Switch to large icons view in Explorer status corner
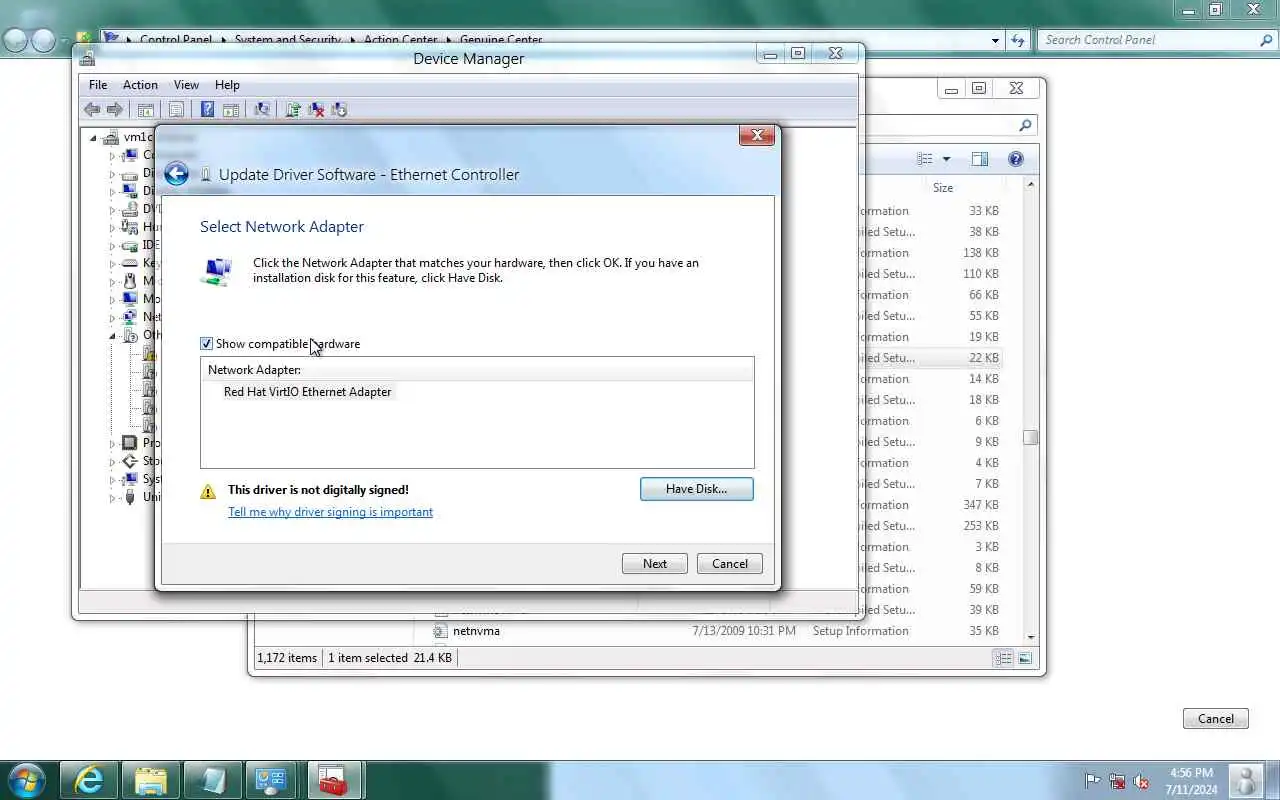The height and width of the screenshot is (800, 1280). pos(1025,658)
